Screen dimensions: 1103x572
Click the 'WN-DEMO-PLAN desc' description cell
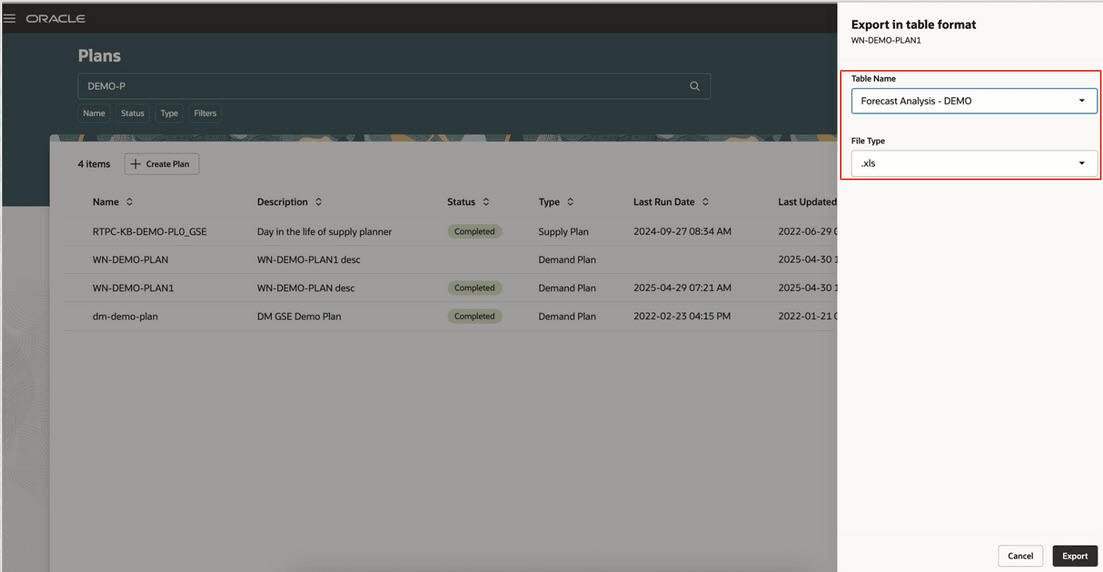click(305, 288)
